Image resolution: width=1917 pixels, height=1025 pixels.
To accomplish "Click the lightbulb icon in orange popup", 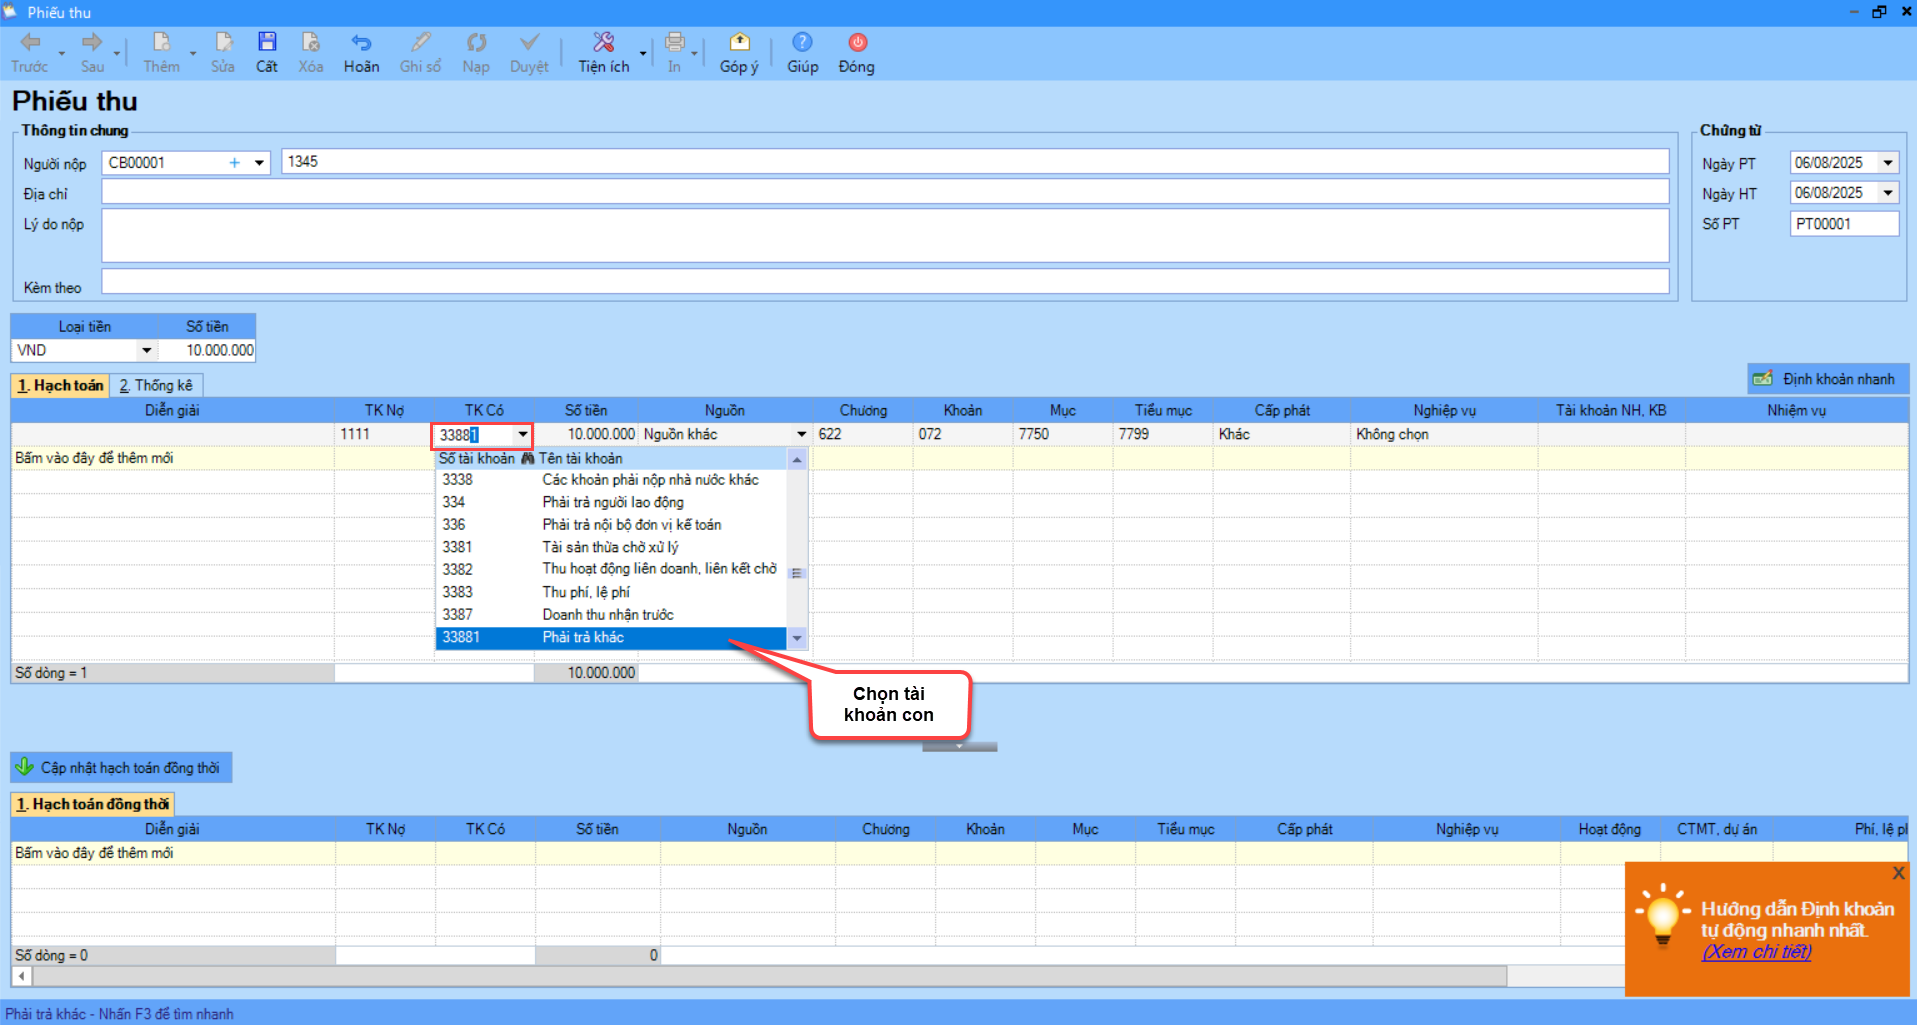I will click(1662, 915).
